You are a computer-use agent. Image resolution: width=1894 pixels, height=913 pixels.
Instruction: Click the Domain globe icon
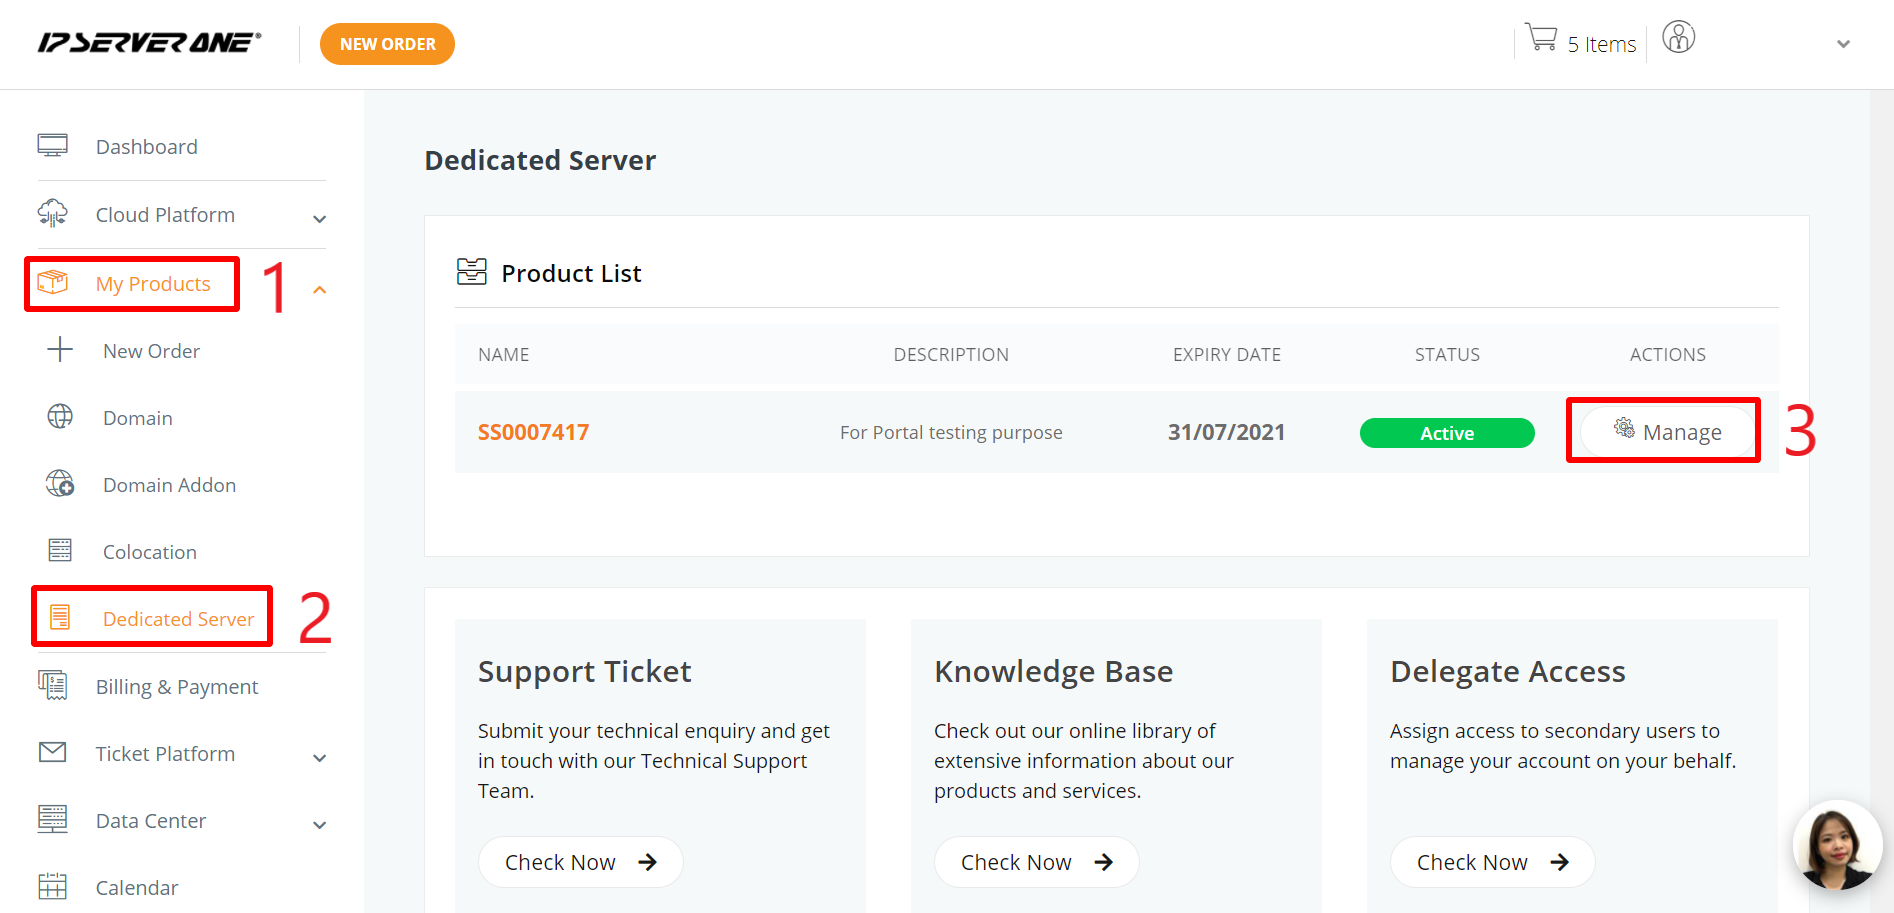[x=61, y=417]
